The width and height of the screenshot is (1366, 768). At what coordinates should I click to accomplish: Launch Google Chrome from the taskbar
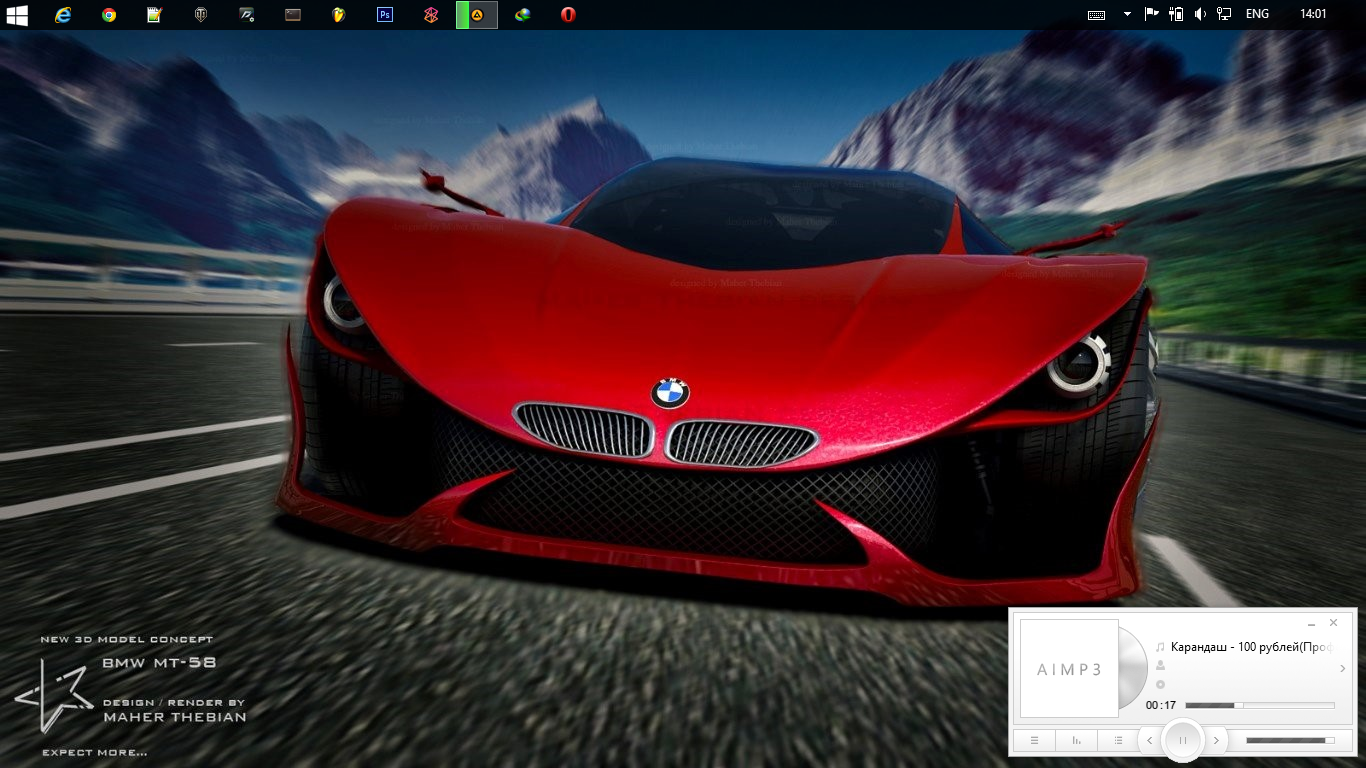point(109,15)
